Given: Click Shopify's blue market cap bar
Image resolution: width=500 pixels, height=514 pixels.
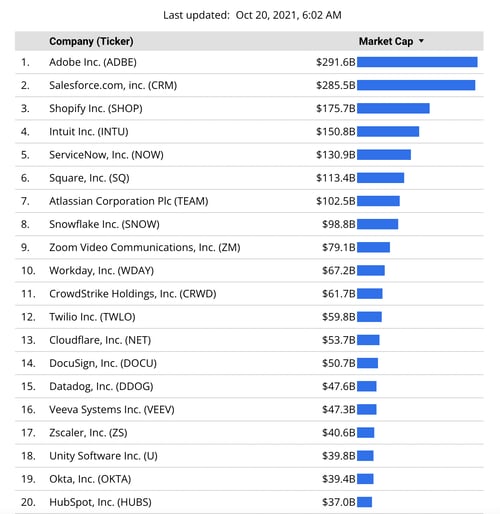Looking at the screenshot, I should coord(393,108).
